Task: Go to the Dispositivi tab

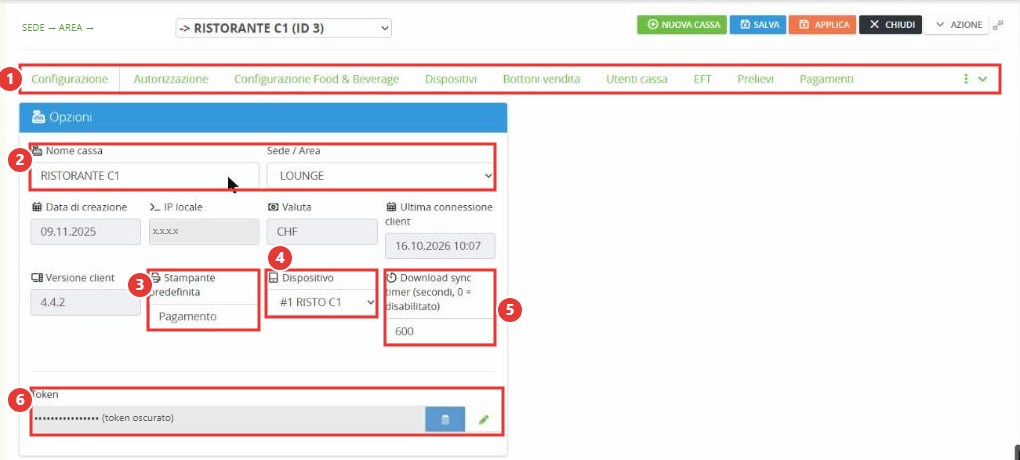Action: coord(451,79)
